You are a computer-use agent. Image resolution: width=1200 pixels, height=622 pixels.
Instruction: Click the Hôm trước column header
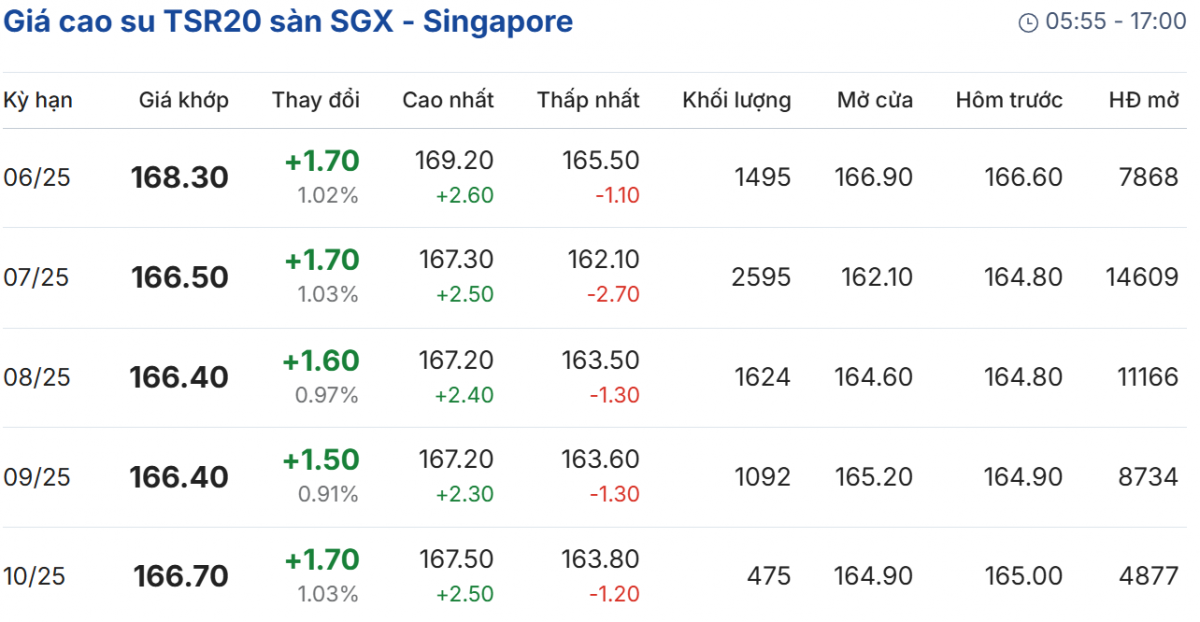pos(1009,100)
